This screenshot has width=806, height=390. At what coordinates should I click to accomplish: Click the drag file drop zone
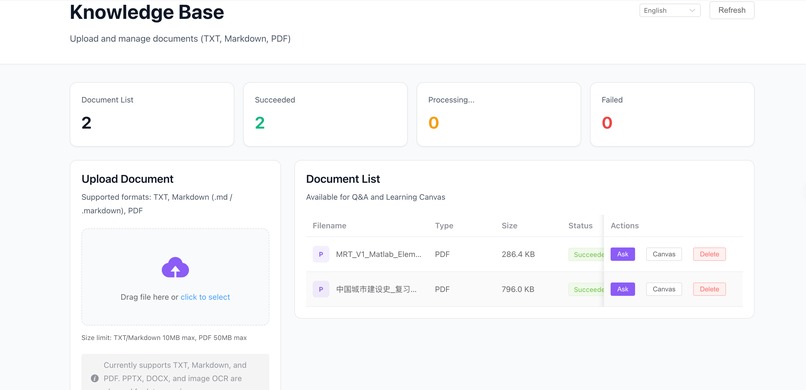pyautogui.click(x=175, y=277)
